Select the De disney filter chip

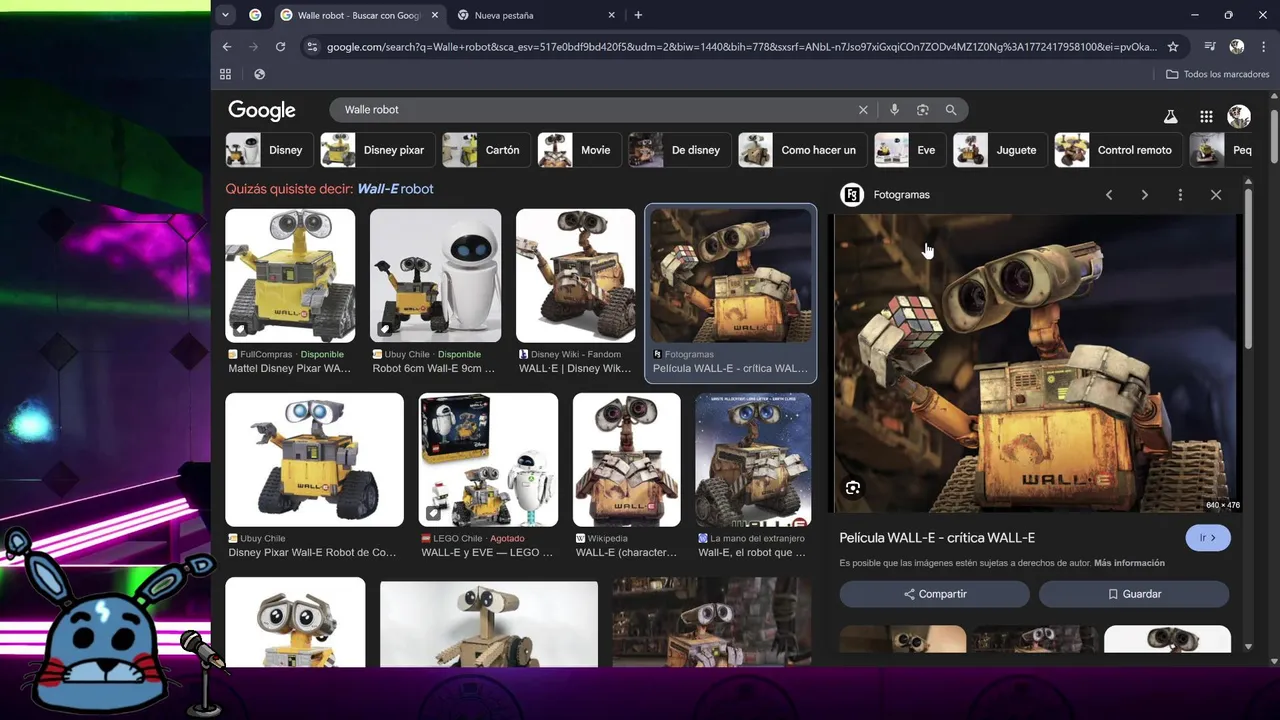680,150
